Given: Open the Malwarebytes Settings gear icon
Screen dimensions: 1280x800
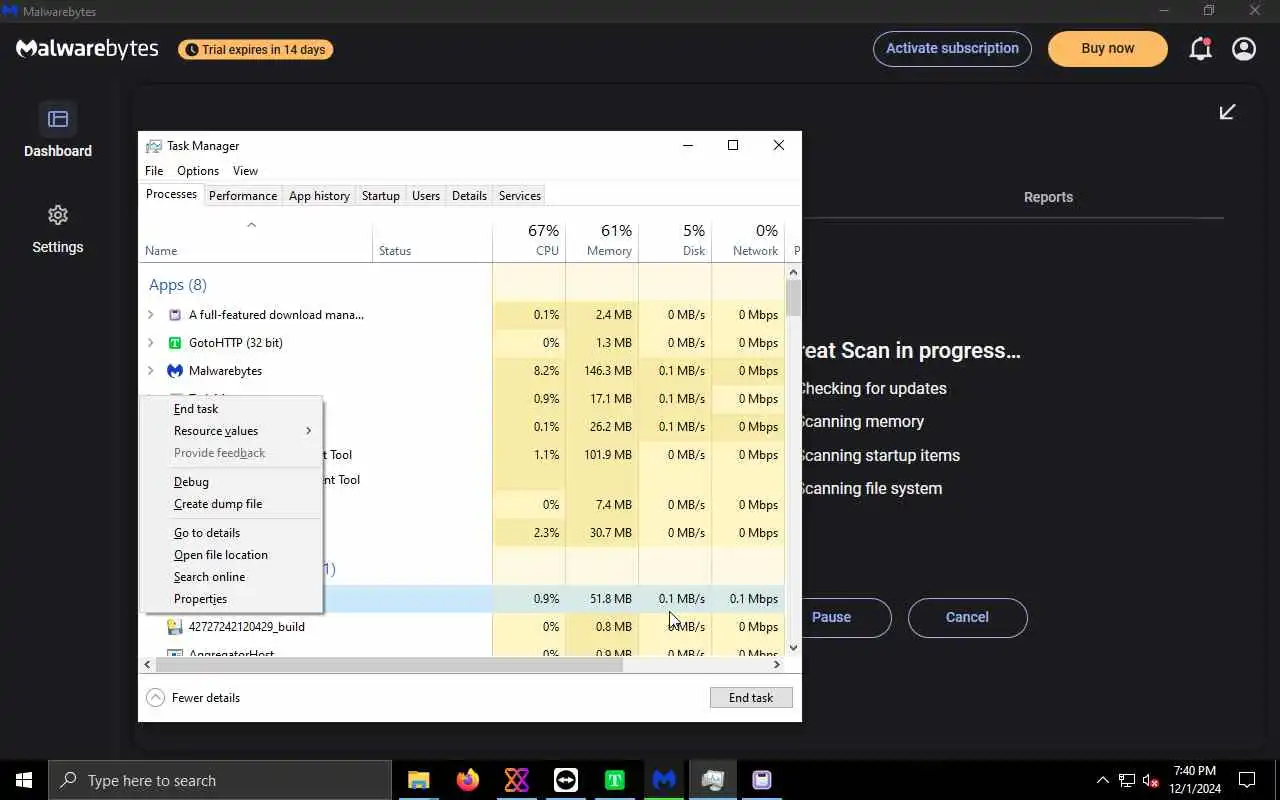Looking at the screenshot, I should point(58,215).
